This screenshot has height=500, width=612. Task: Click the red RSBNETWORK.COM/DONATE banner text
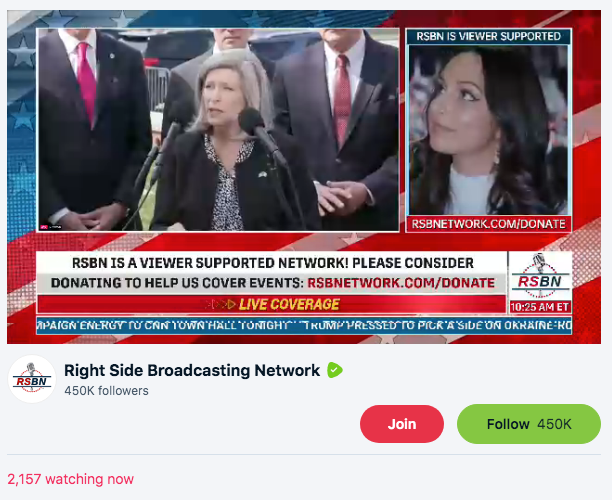[x=401, y=283]
